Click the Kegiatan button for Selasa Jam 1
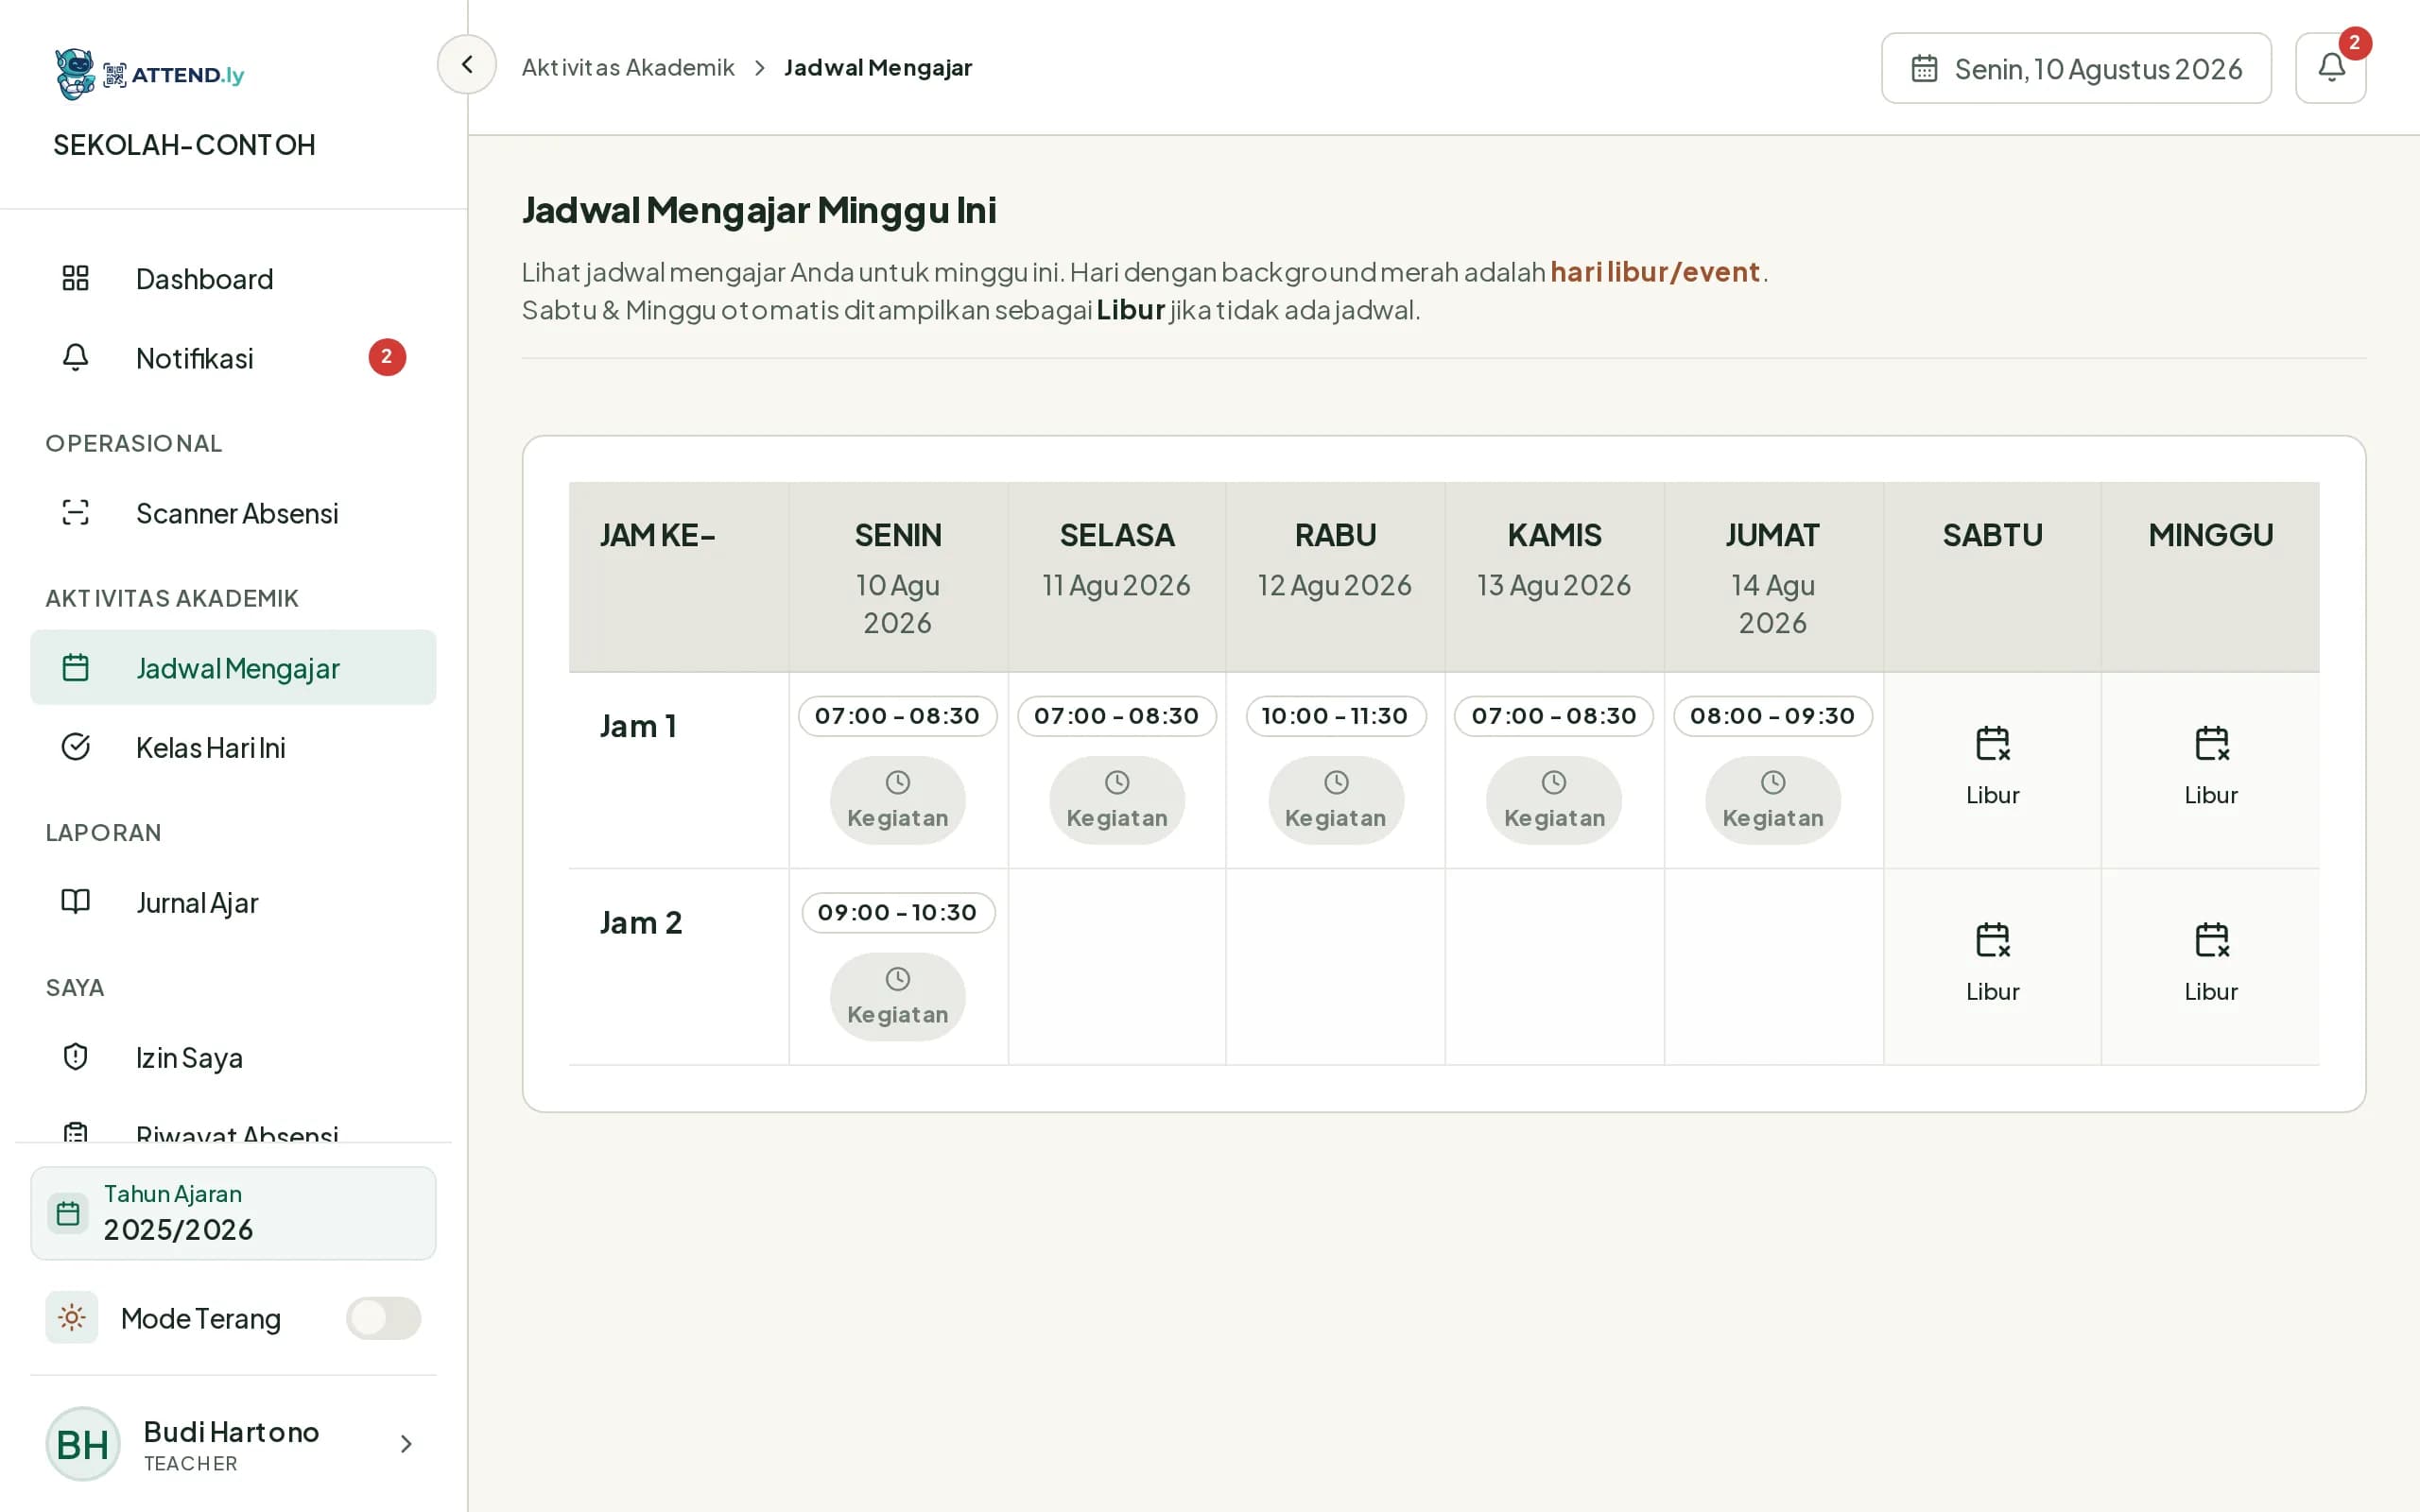The image size is (2420, 1512). tap(1117, 800)
